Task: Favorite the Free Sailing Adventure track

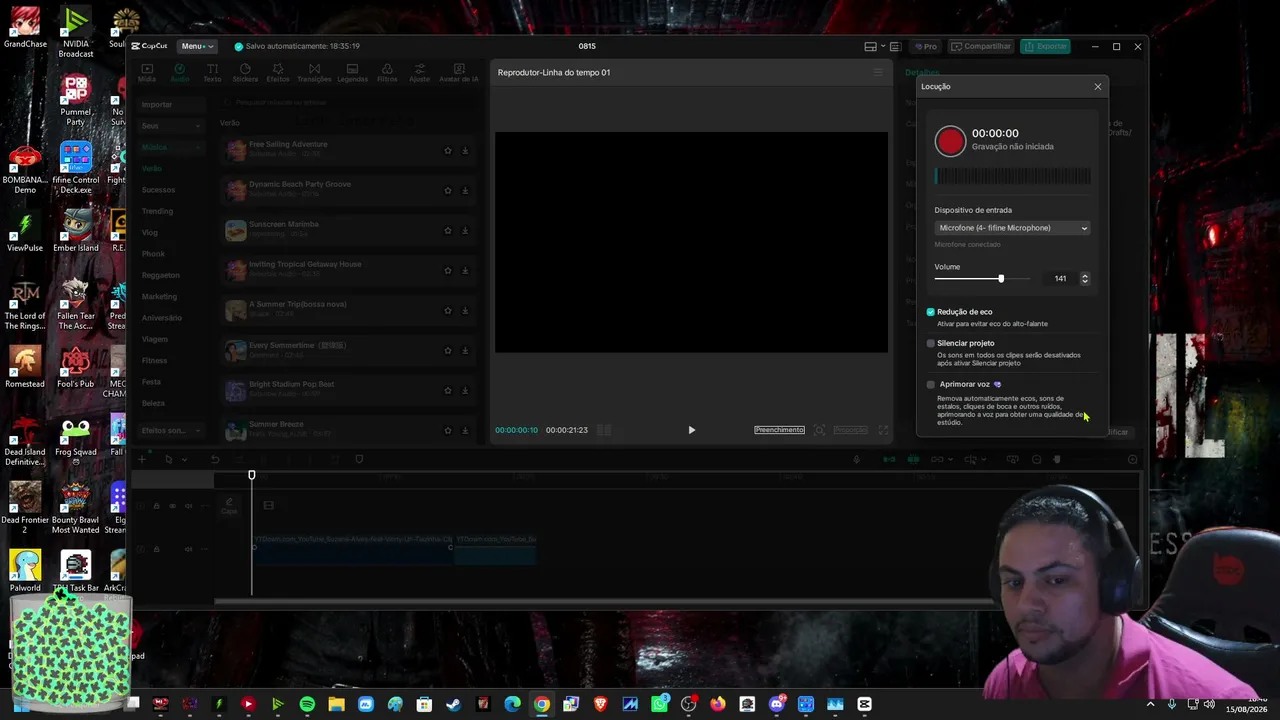Action: pos(448,150)
